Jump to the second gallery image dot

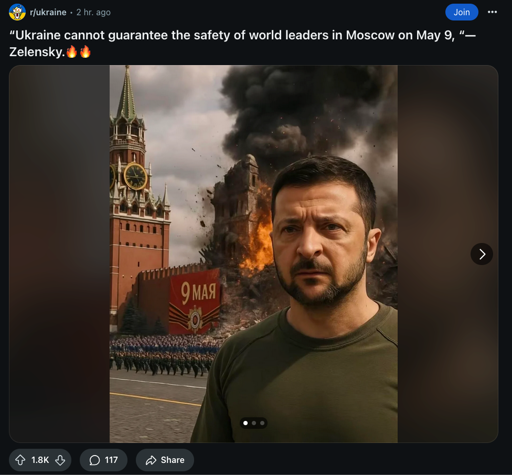click(254, 423)
